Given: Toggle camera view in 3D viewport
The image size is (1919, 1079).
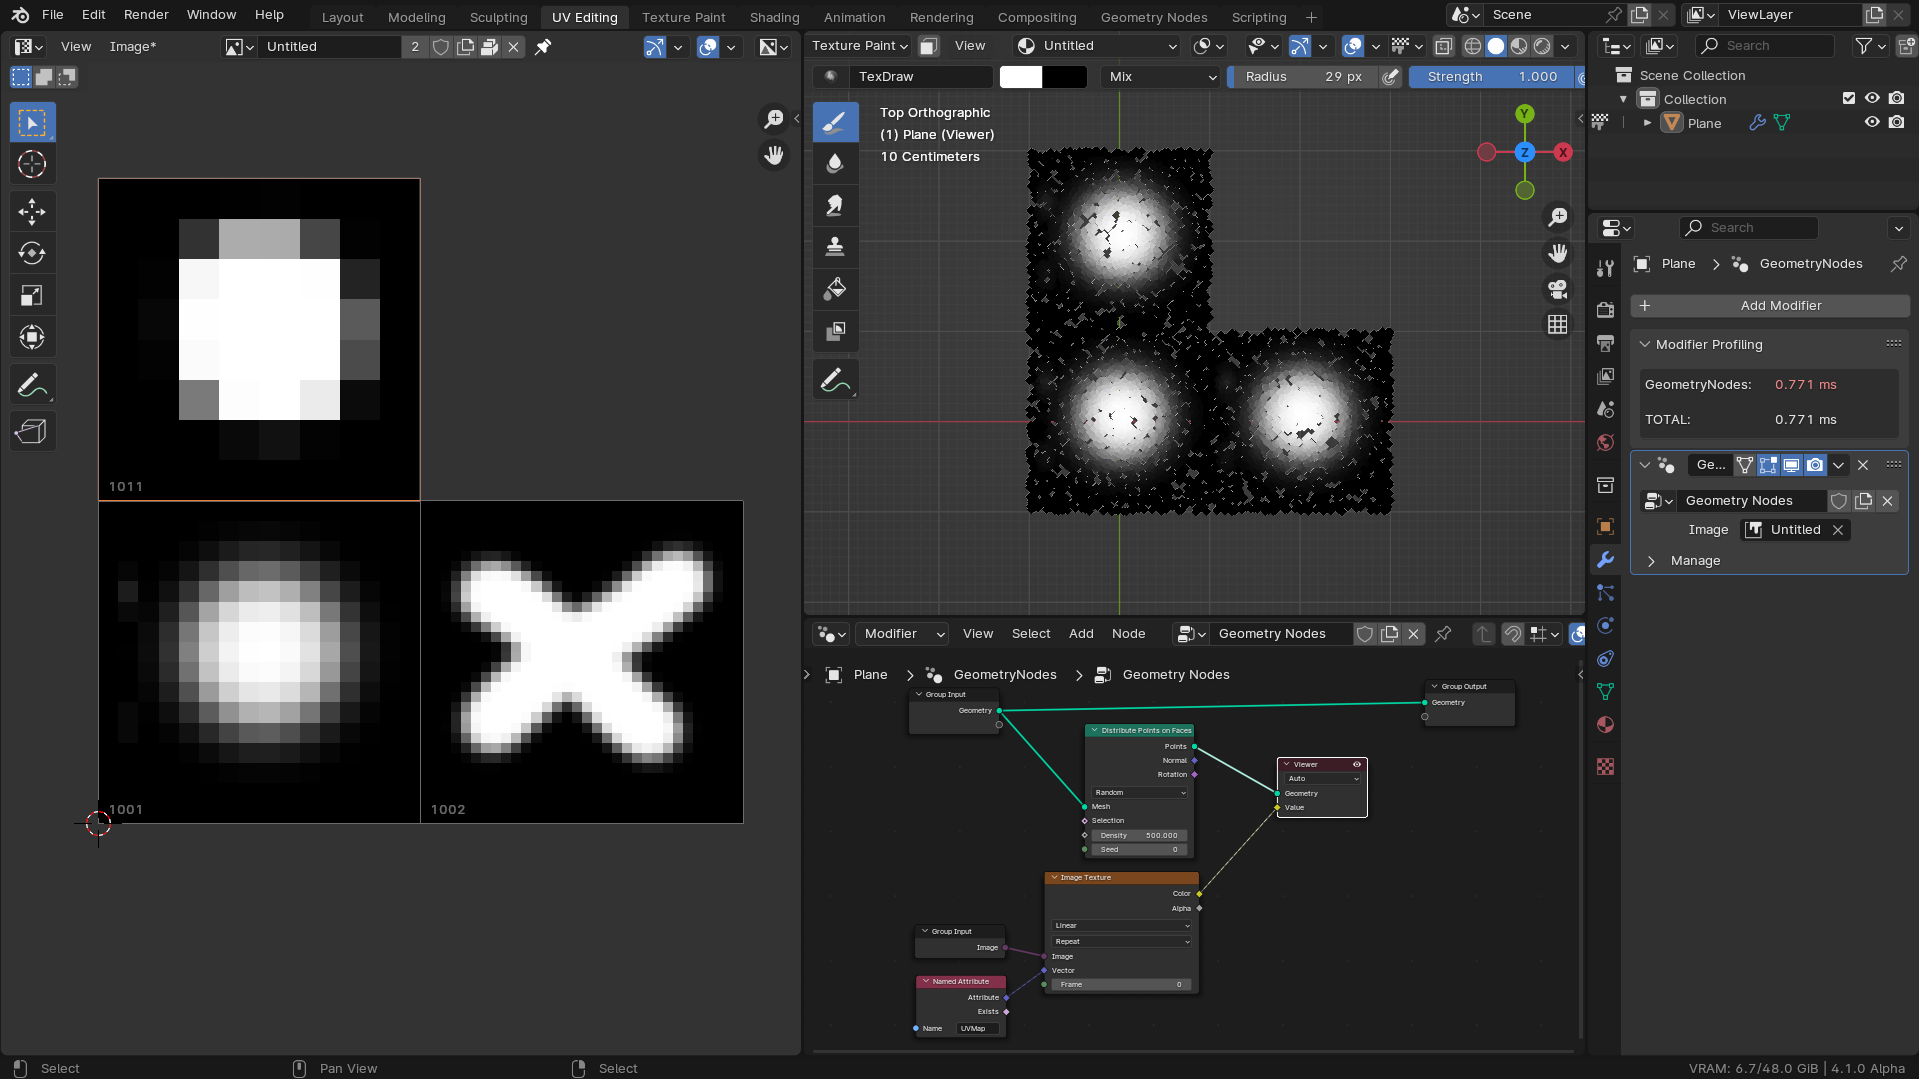Looking at the screenshot, I should pyautogui.click(x=1558, y=290).
